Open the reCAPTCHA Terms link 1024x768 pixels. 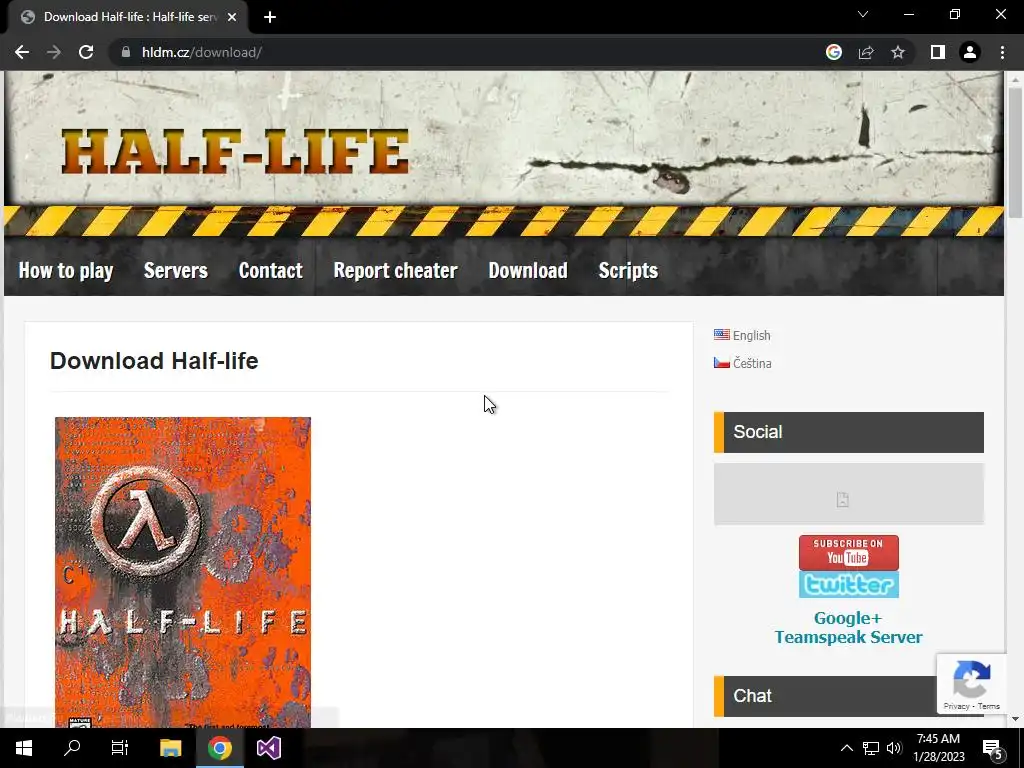[989, 706]
